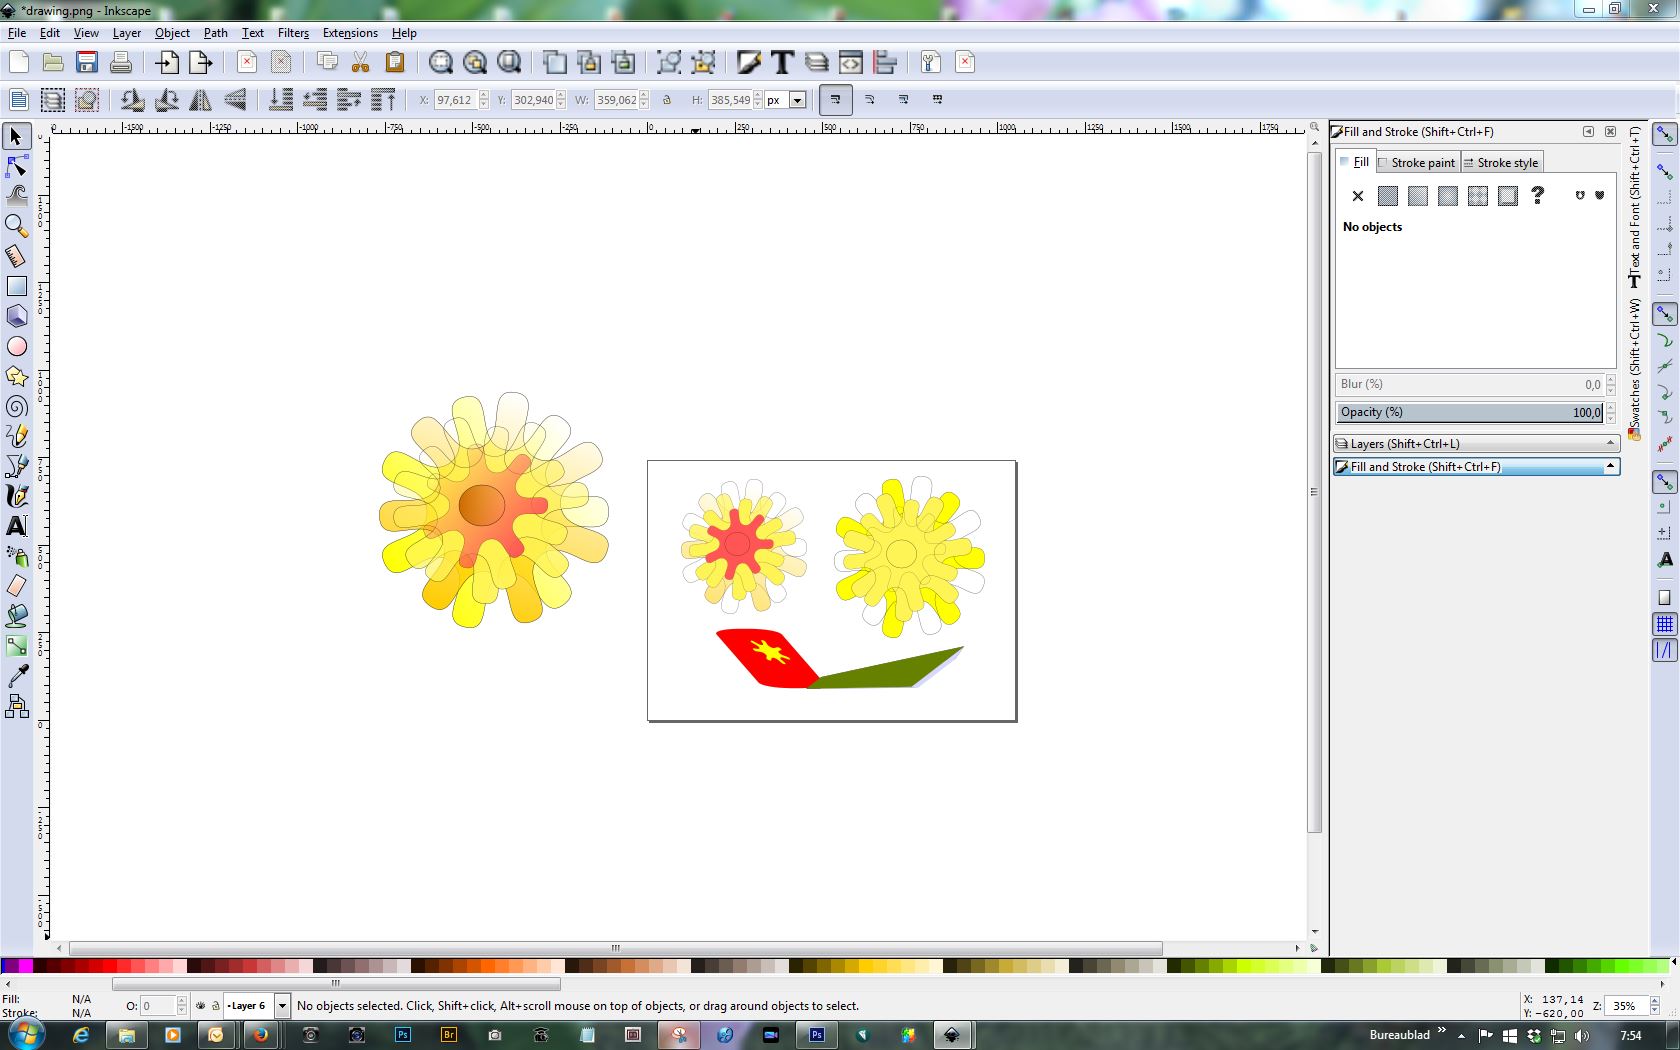Select the Ellipse circle tool
This screenshot has height=1050, width=1680.
(16, 346)
